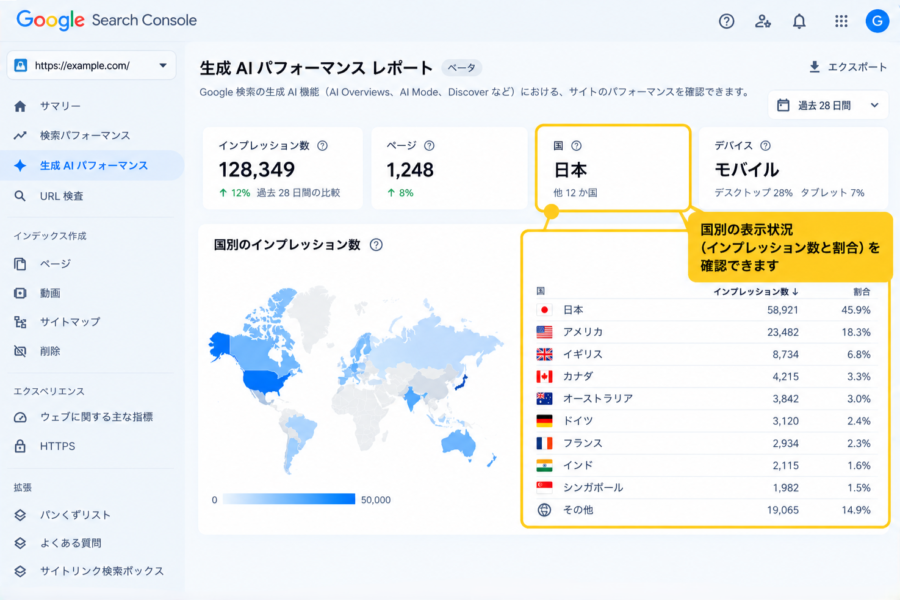This screenshot has width=900, height=600.
Task: Click the Singapore flag icon in table
Action: [x=544, y=487]
